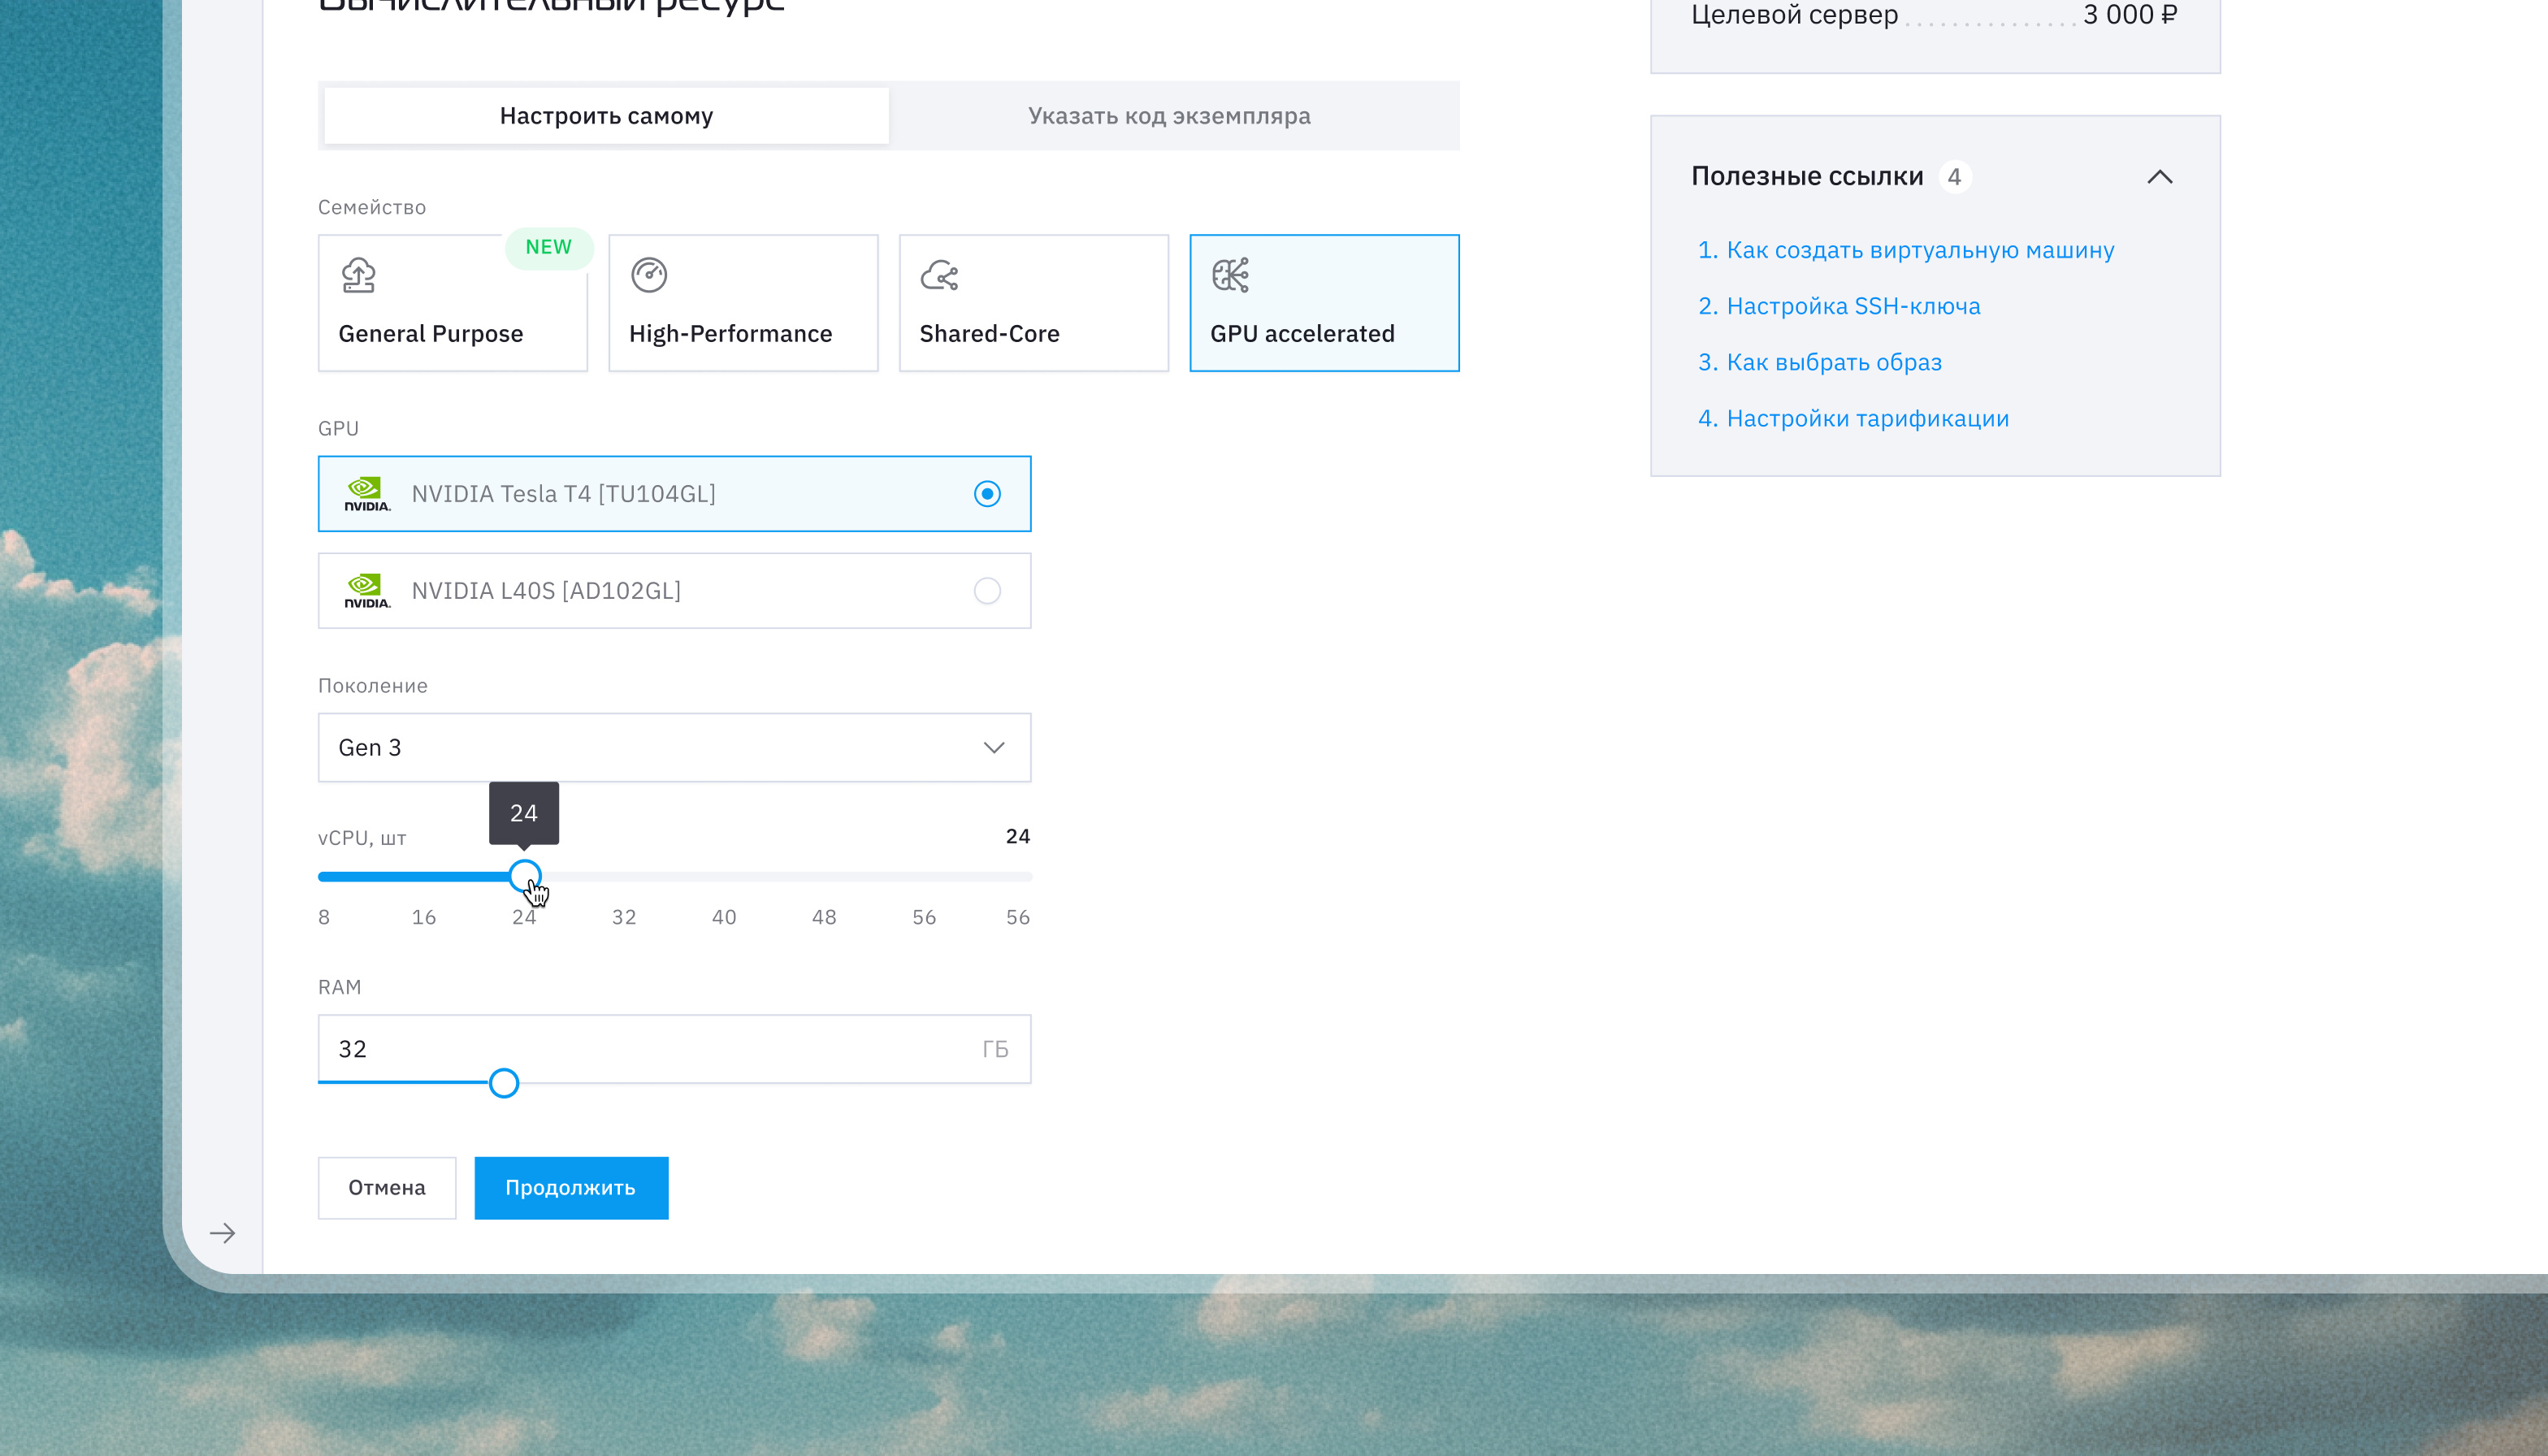Click the GPU accelerated chip icon
2548x1456 pixels.
[x=1230, y=275]
